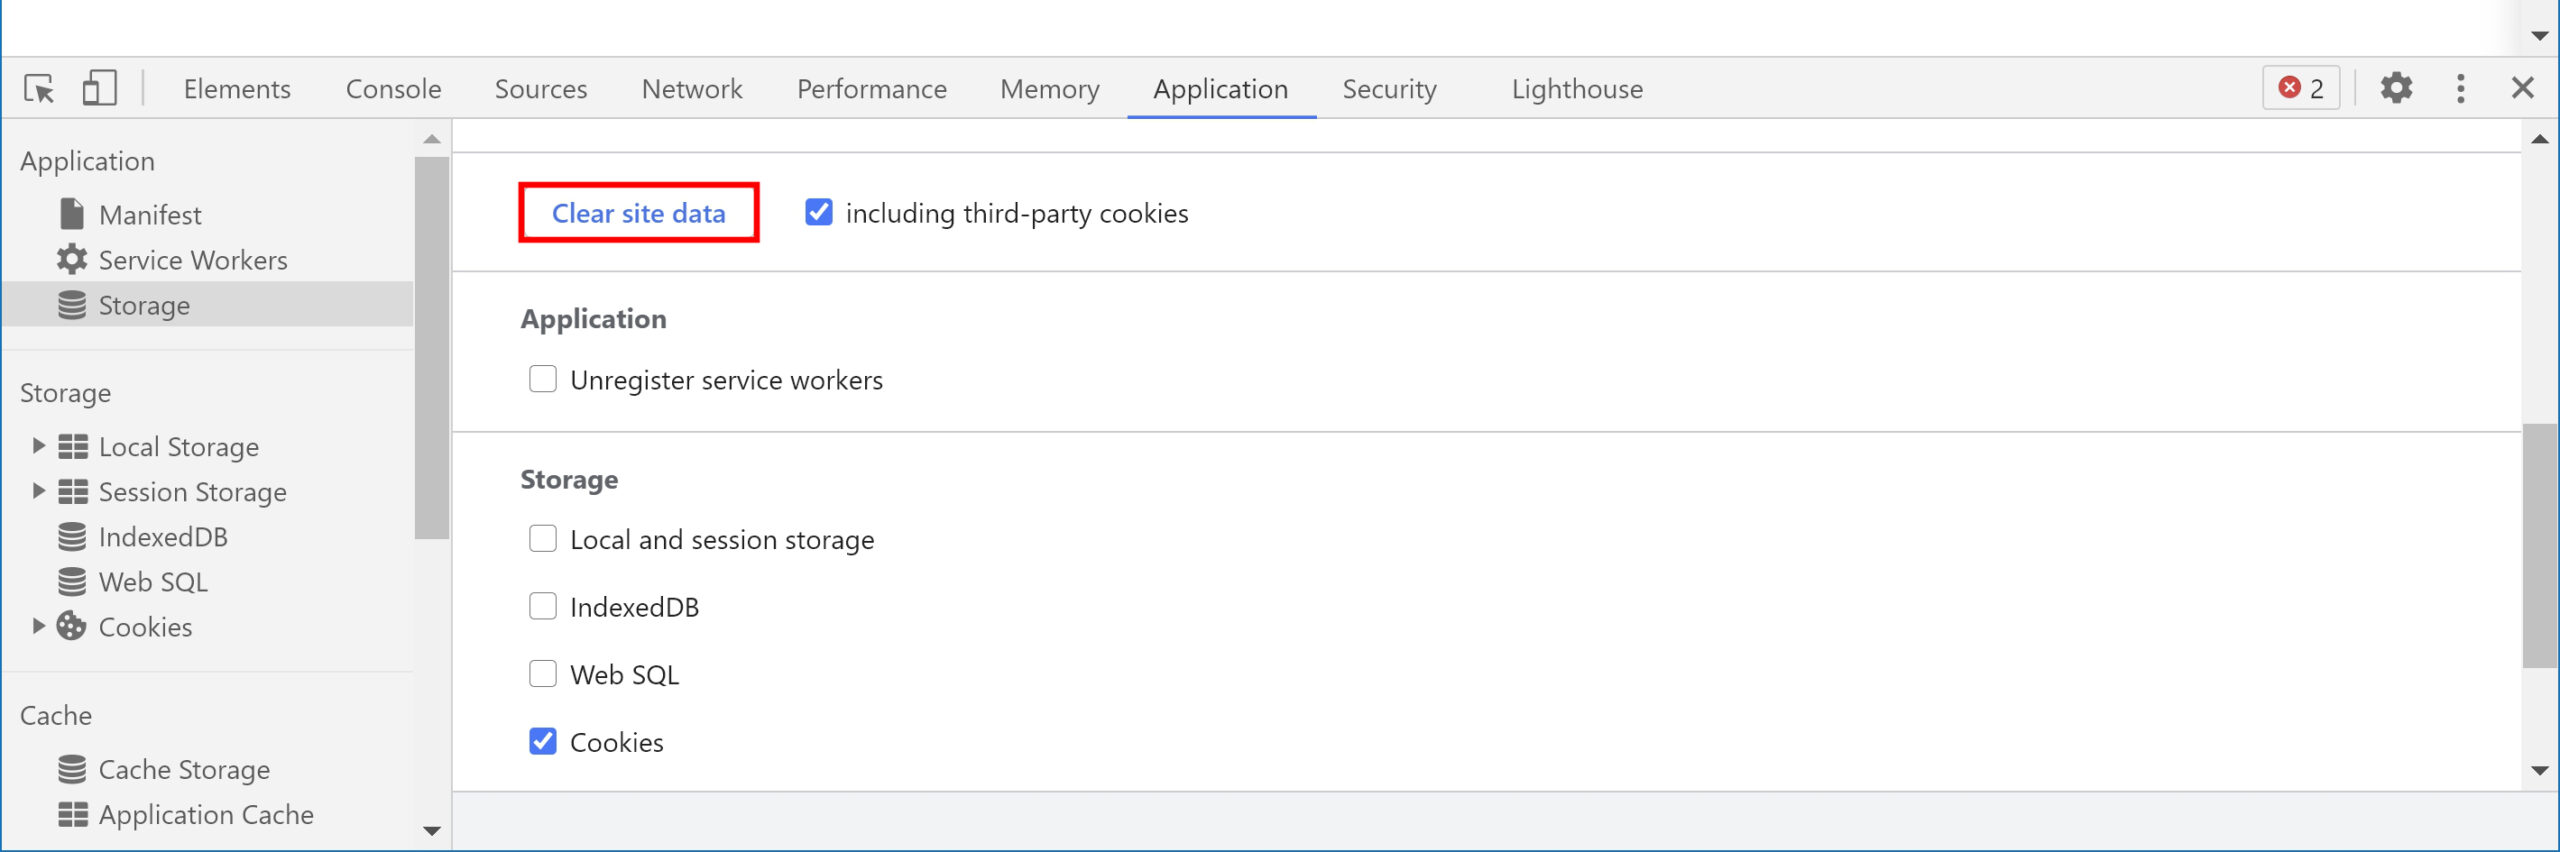Screen dimensions: 2560x852
Task: Open the three-dot customize menu
Action: tap(2460, 88)
